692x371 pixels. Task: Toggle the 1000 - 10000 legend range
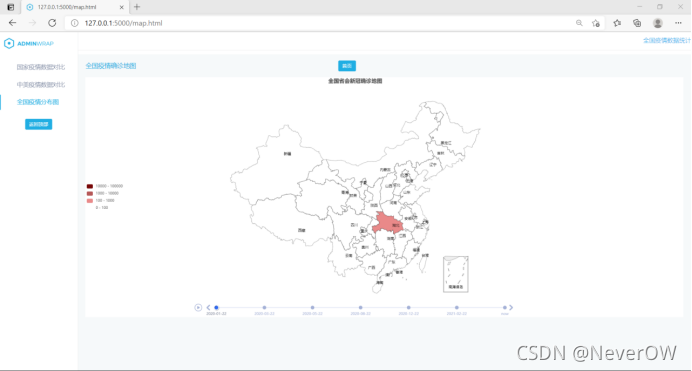(x=103, y=193)
